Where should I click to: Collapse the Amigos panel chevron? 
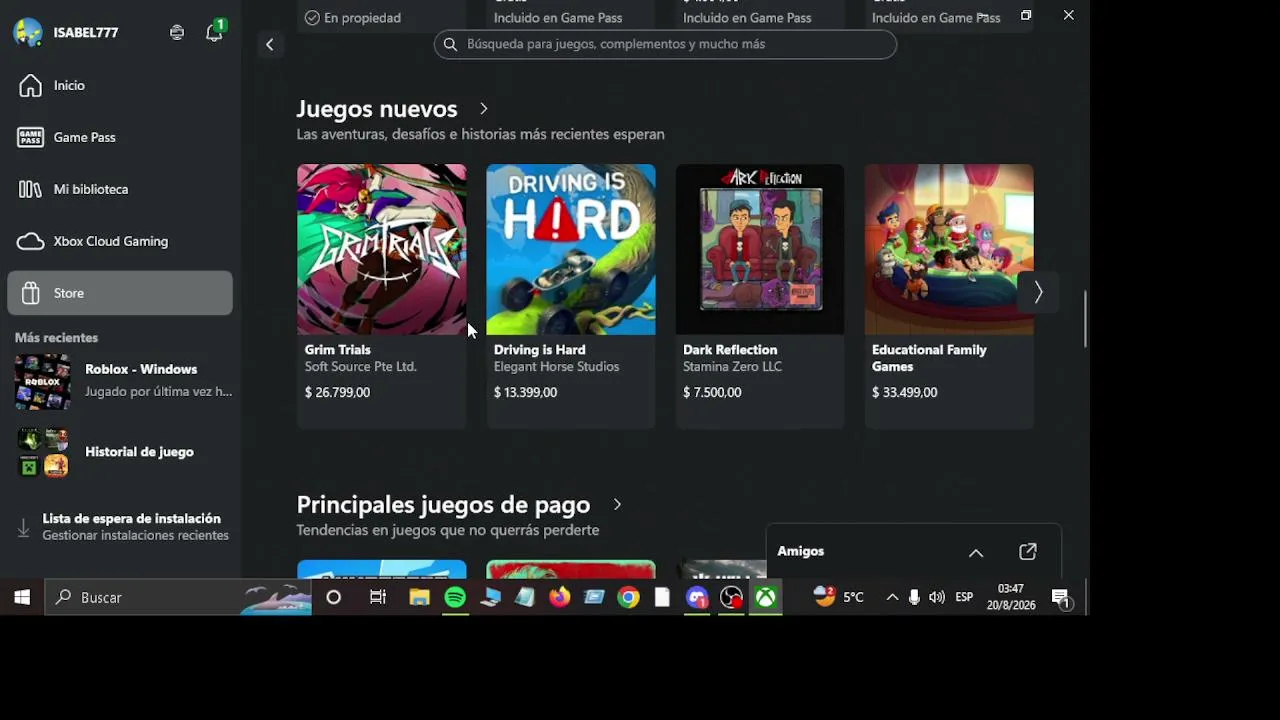coord(976,553)
